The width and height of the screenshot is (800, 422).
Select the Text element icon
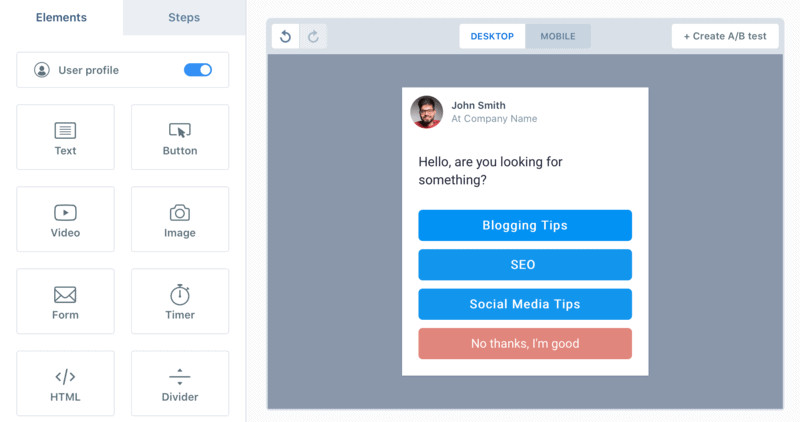tap(65, 131)
